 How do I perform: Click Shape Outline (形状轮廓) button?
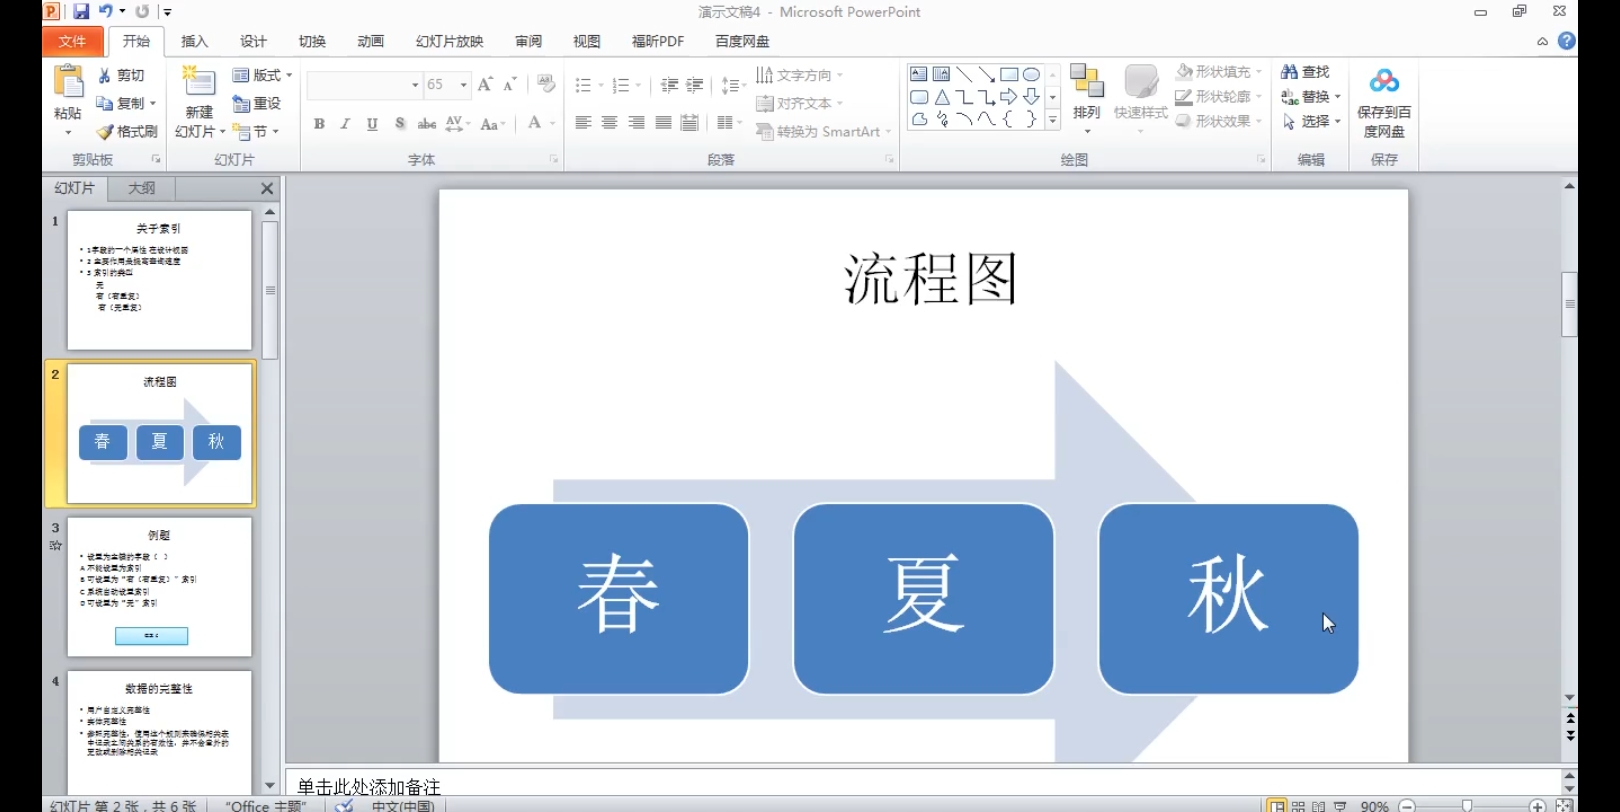tap(1218, 97)
